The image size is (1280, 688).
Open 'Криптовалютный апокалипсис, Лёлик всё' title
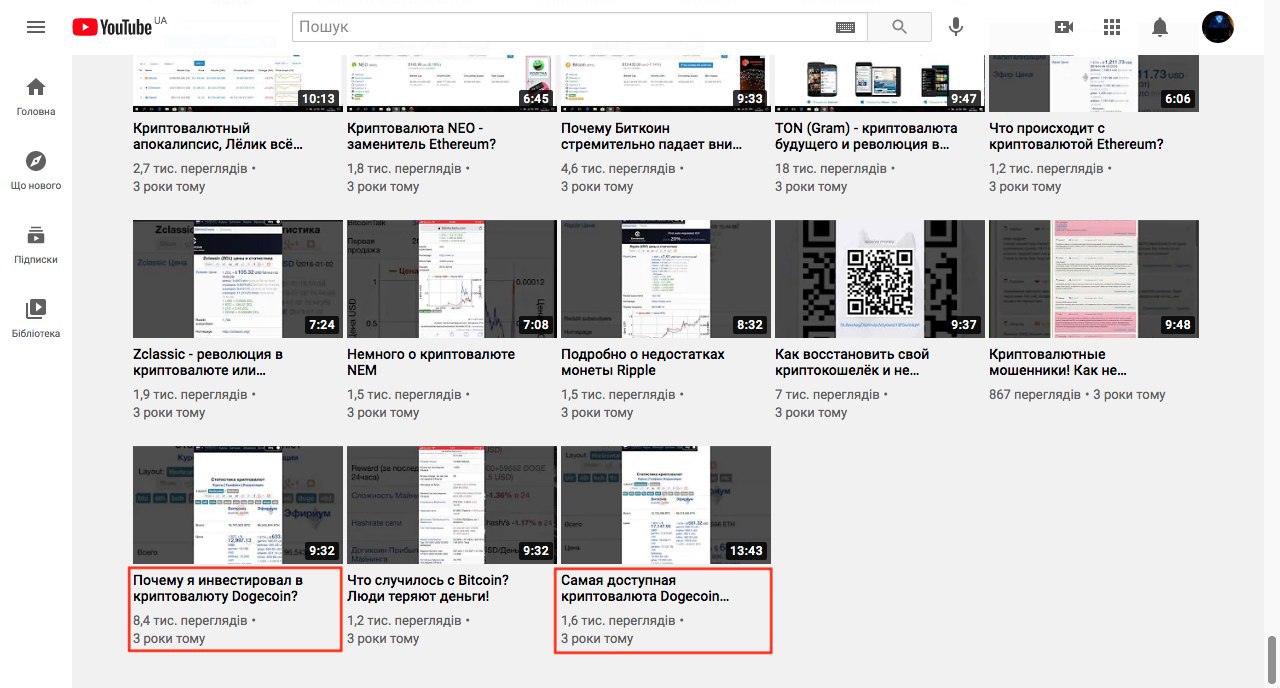217,136
